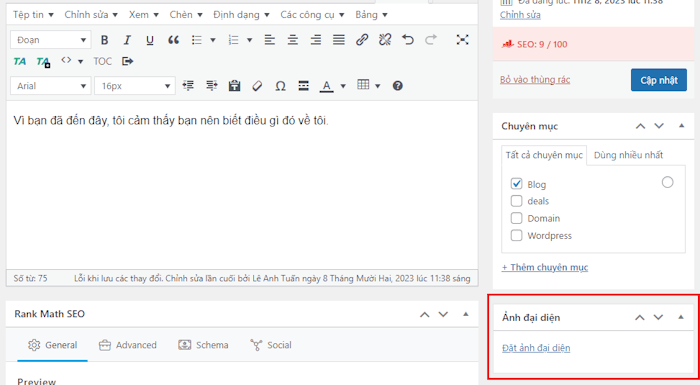Image resolution: width=700 pixels, height=385 pixels.
Task: Open the Arial font family dropdown
Action: 50,86
